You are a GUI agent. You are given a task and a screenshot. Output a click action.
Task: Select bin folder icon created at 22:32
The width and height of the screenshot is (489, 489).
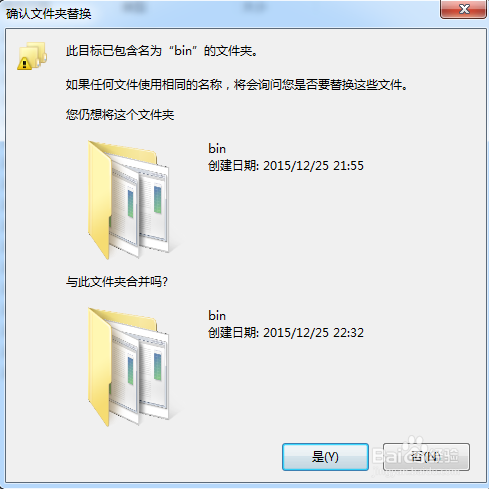coord(129,367)
